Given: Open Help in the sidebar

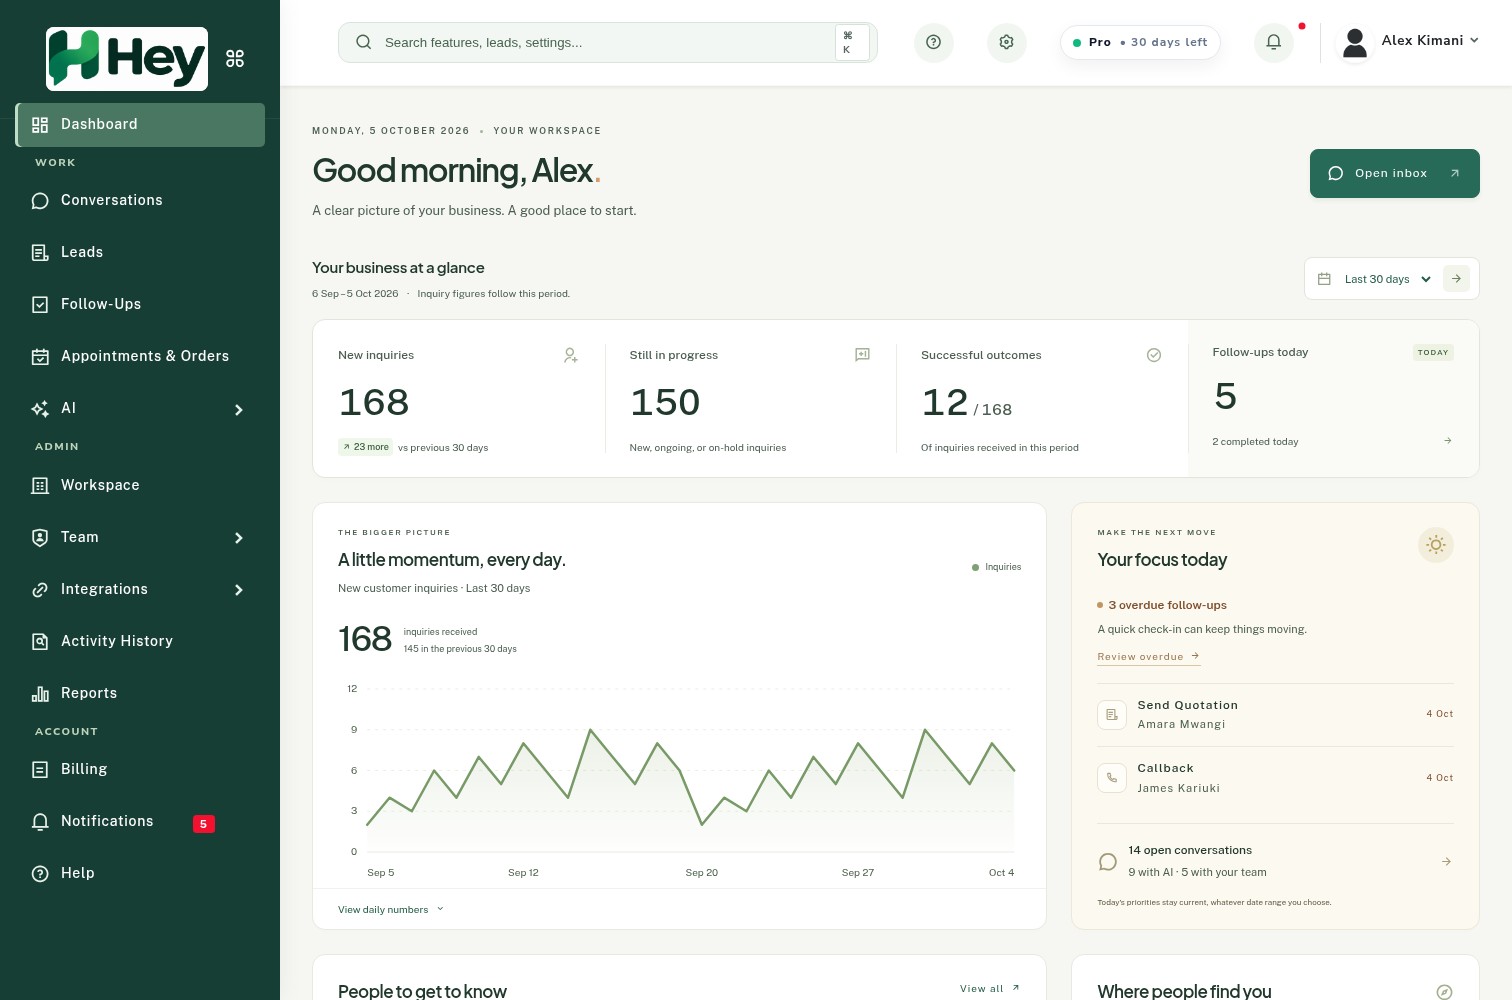Looking at the screenshot, I should click(140, 874).
